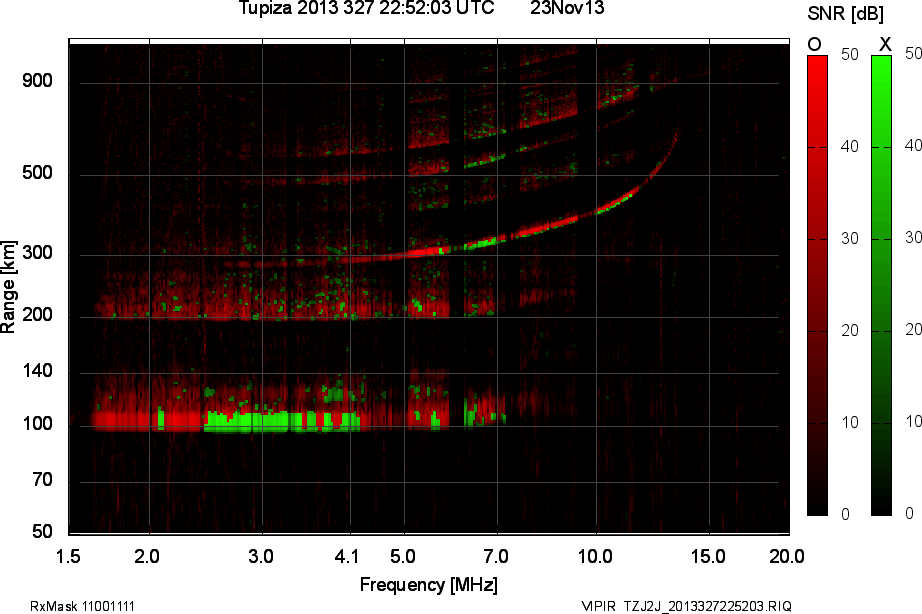Click the 1.5 MHz frequency tick label

pos(68,554)
